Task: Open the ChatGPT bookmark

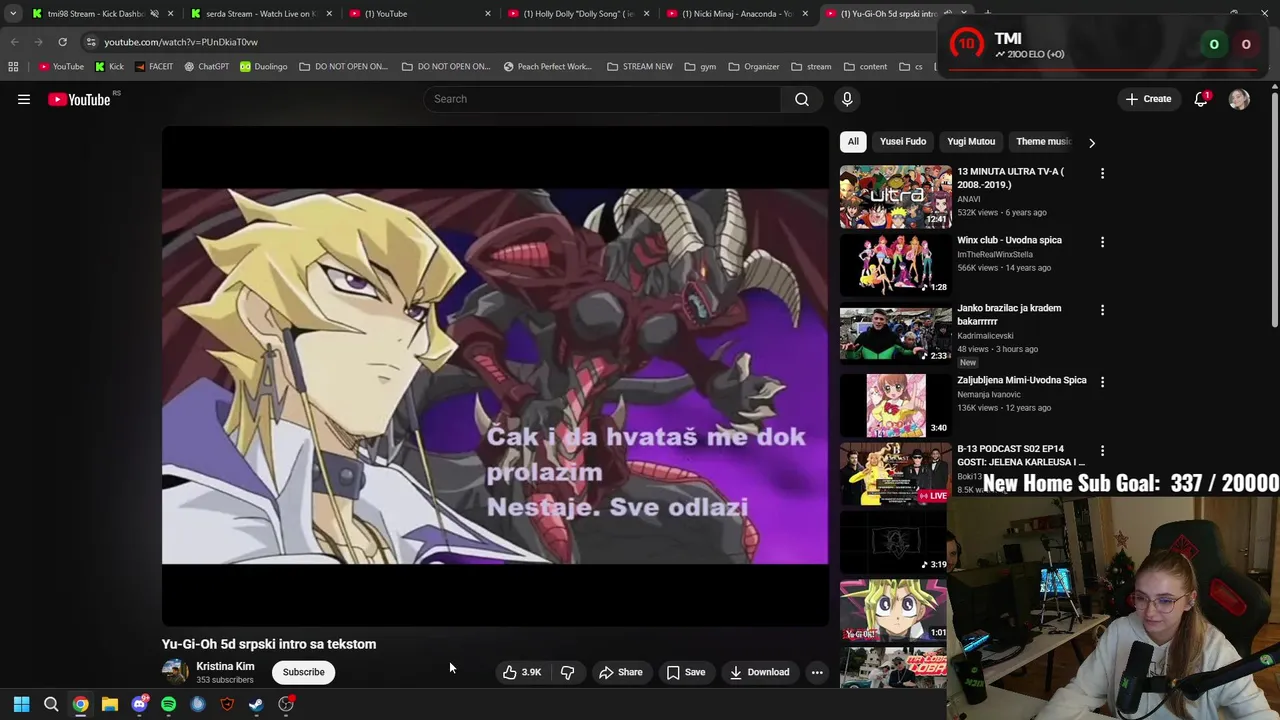Action: (206, 67)
